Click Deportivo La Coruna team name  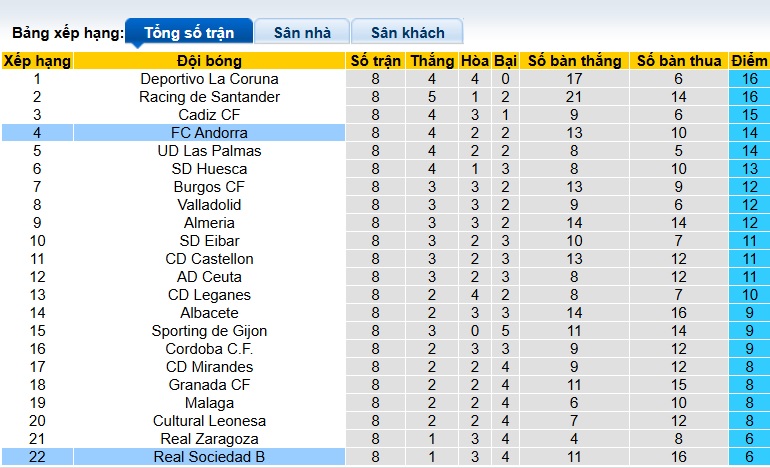point(209,79)
